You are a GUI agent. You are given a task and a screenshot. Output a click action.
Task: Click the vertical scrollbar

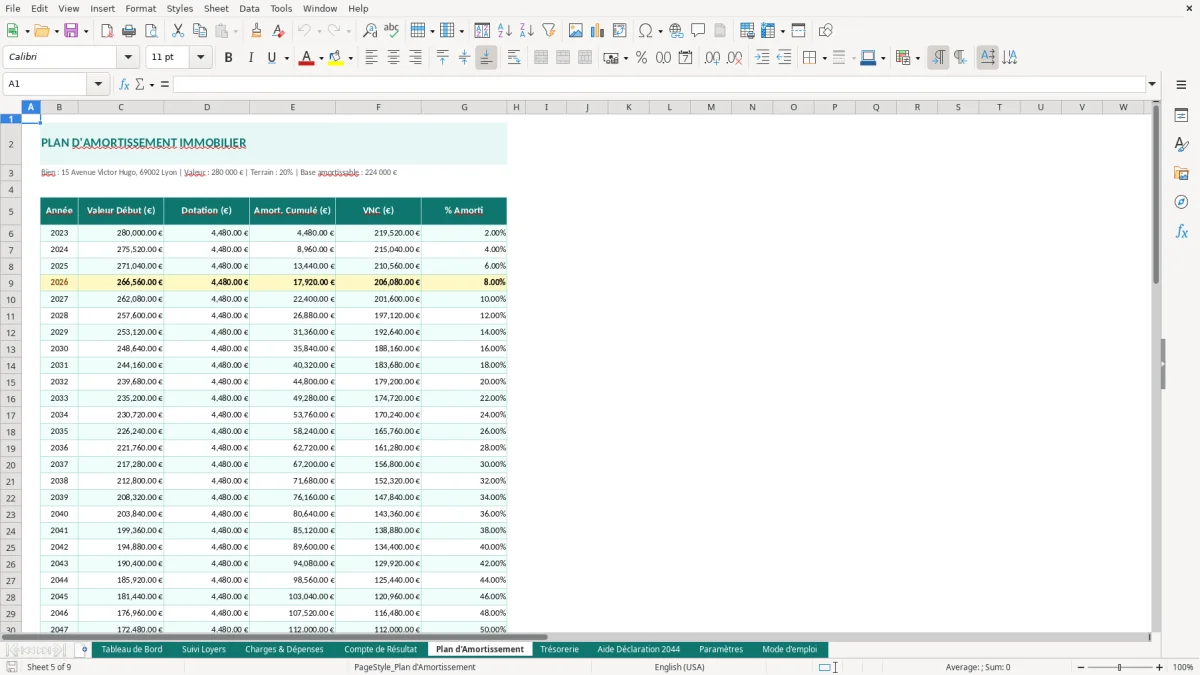coord(1156,195)
